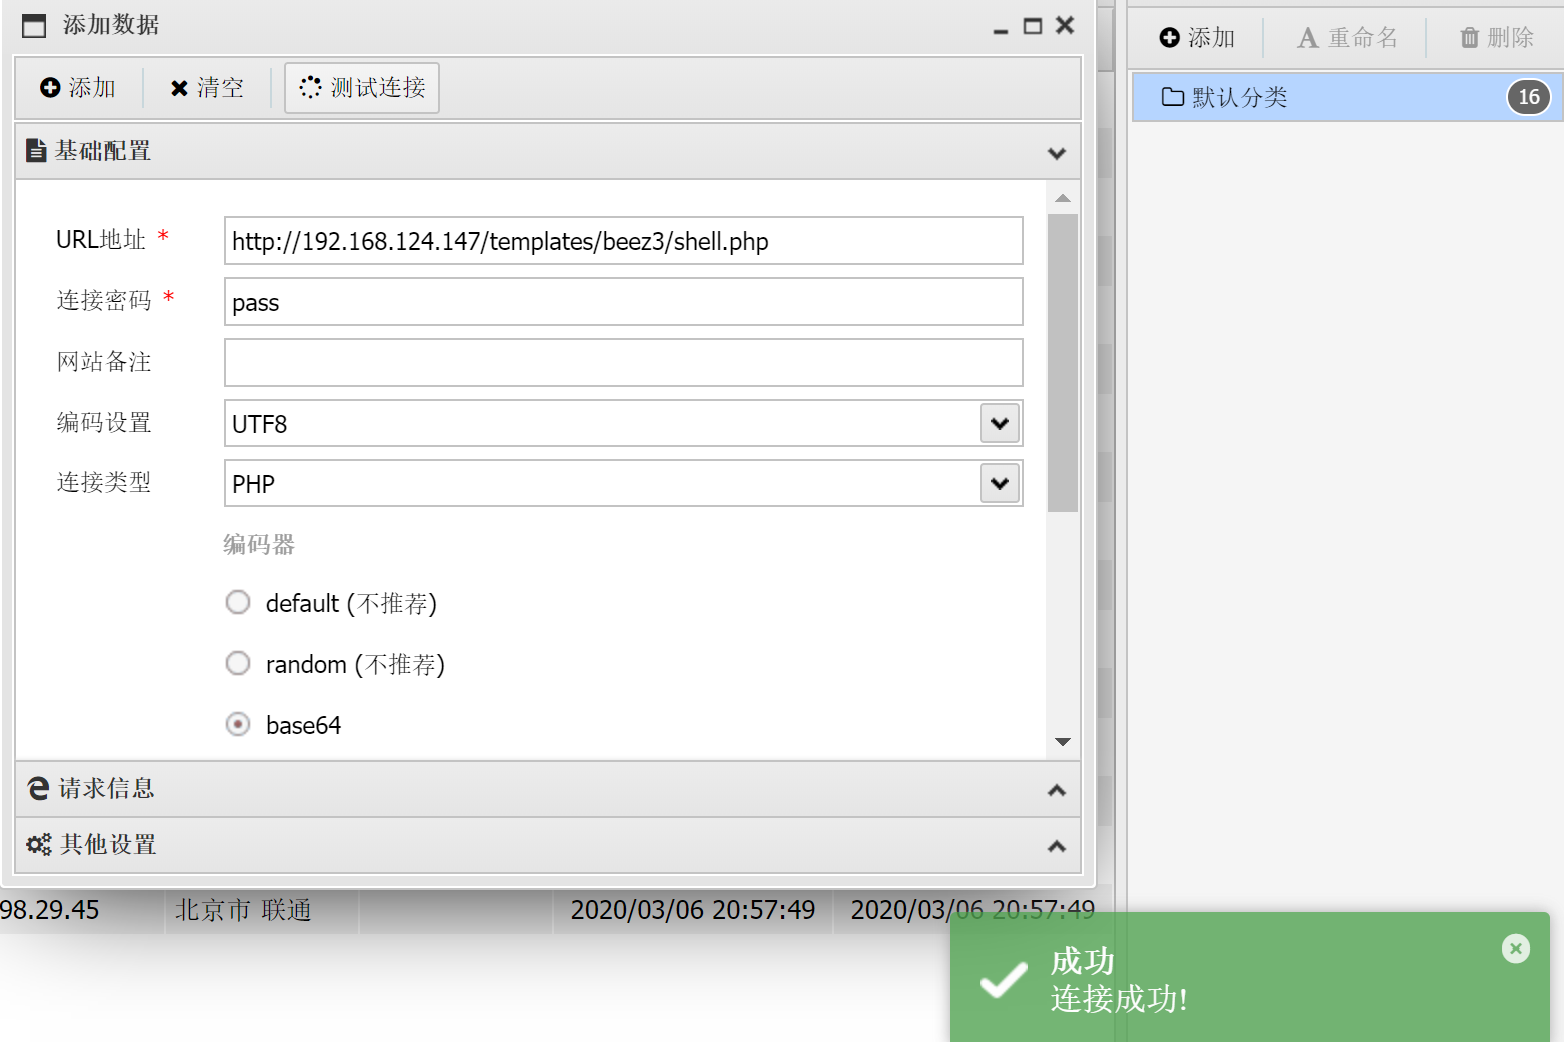The image size is (1564, 1042).
Task: Maximize the 添加数据 dialog
Action: 1033,26
